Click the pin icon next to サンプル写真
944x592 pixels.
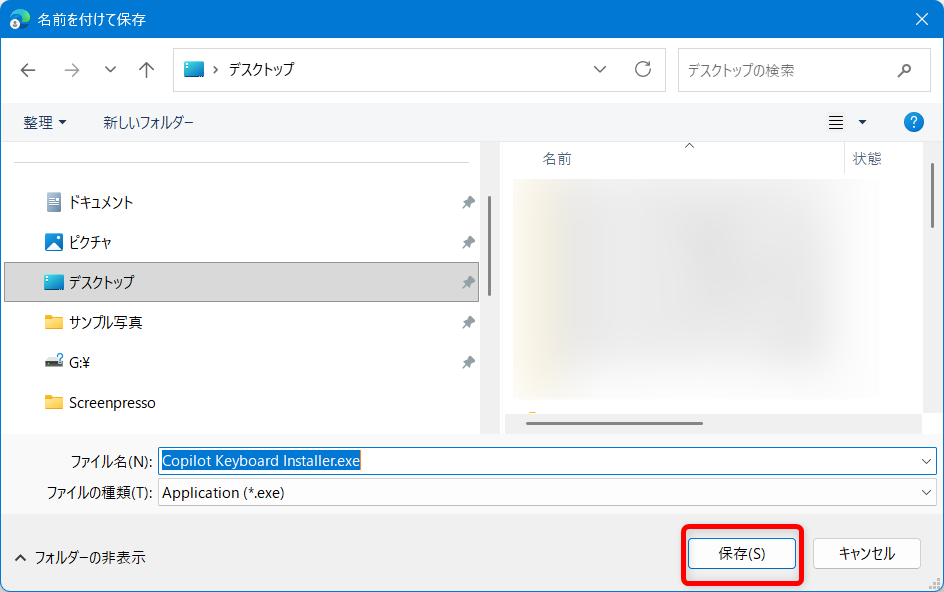tap(468, 322)
